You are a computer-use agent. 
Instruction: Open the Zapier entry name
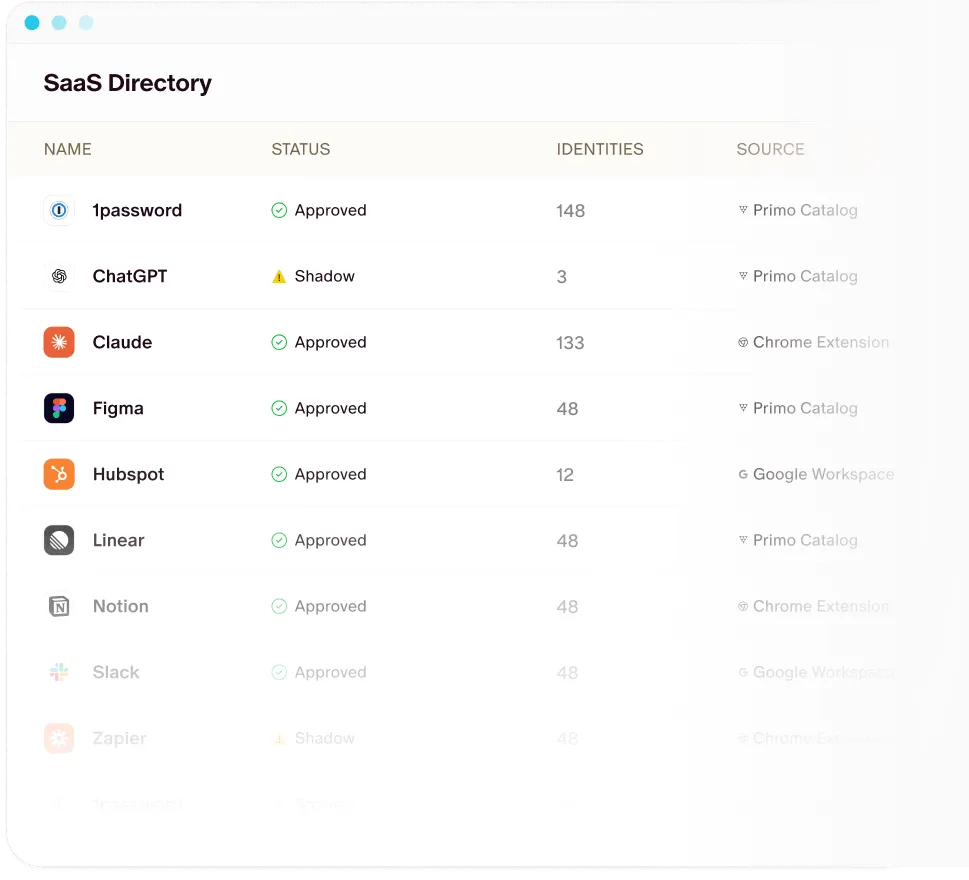click(119, 738)
